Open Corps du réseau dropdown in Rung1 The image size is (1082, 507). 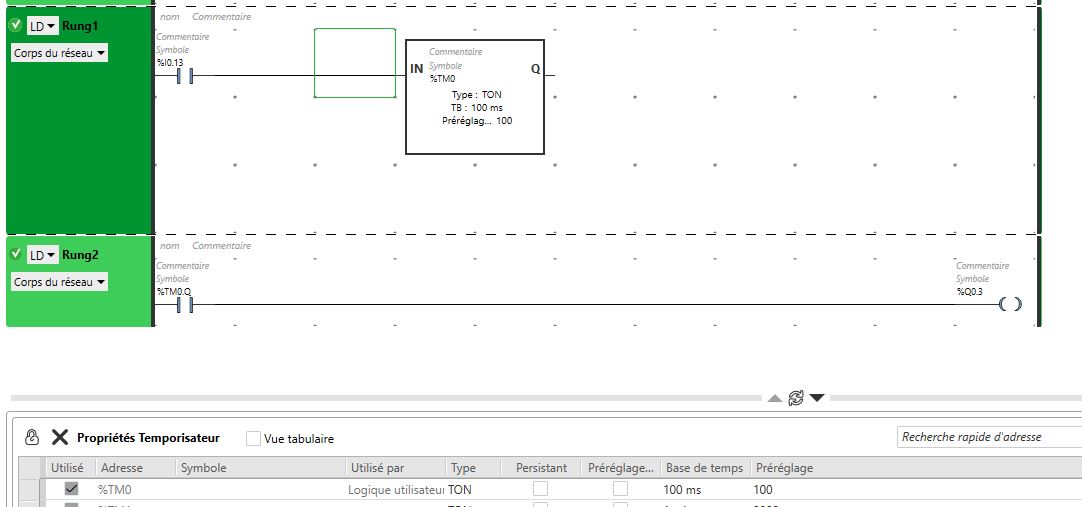click(59, 53)
